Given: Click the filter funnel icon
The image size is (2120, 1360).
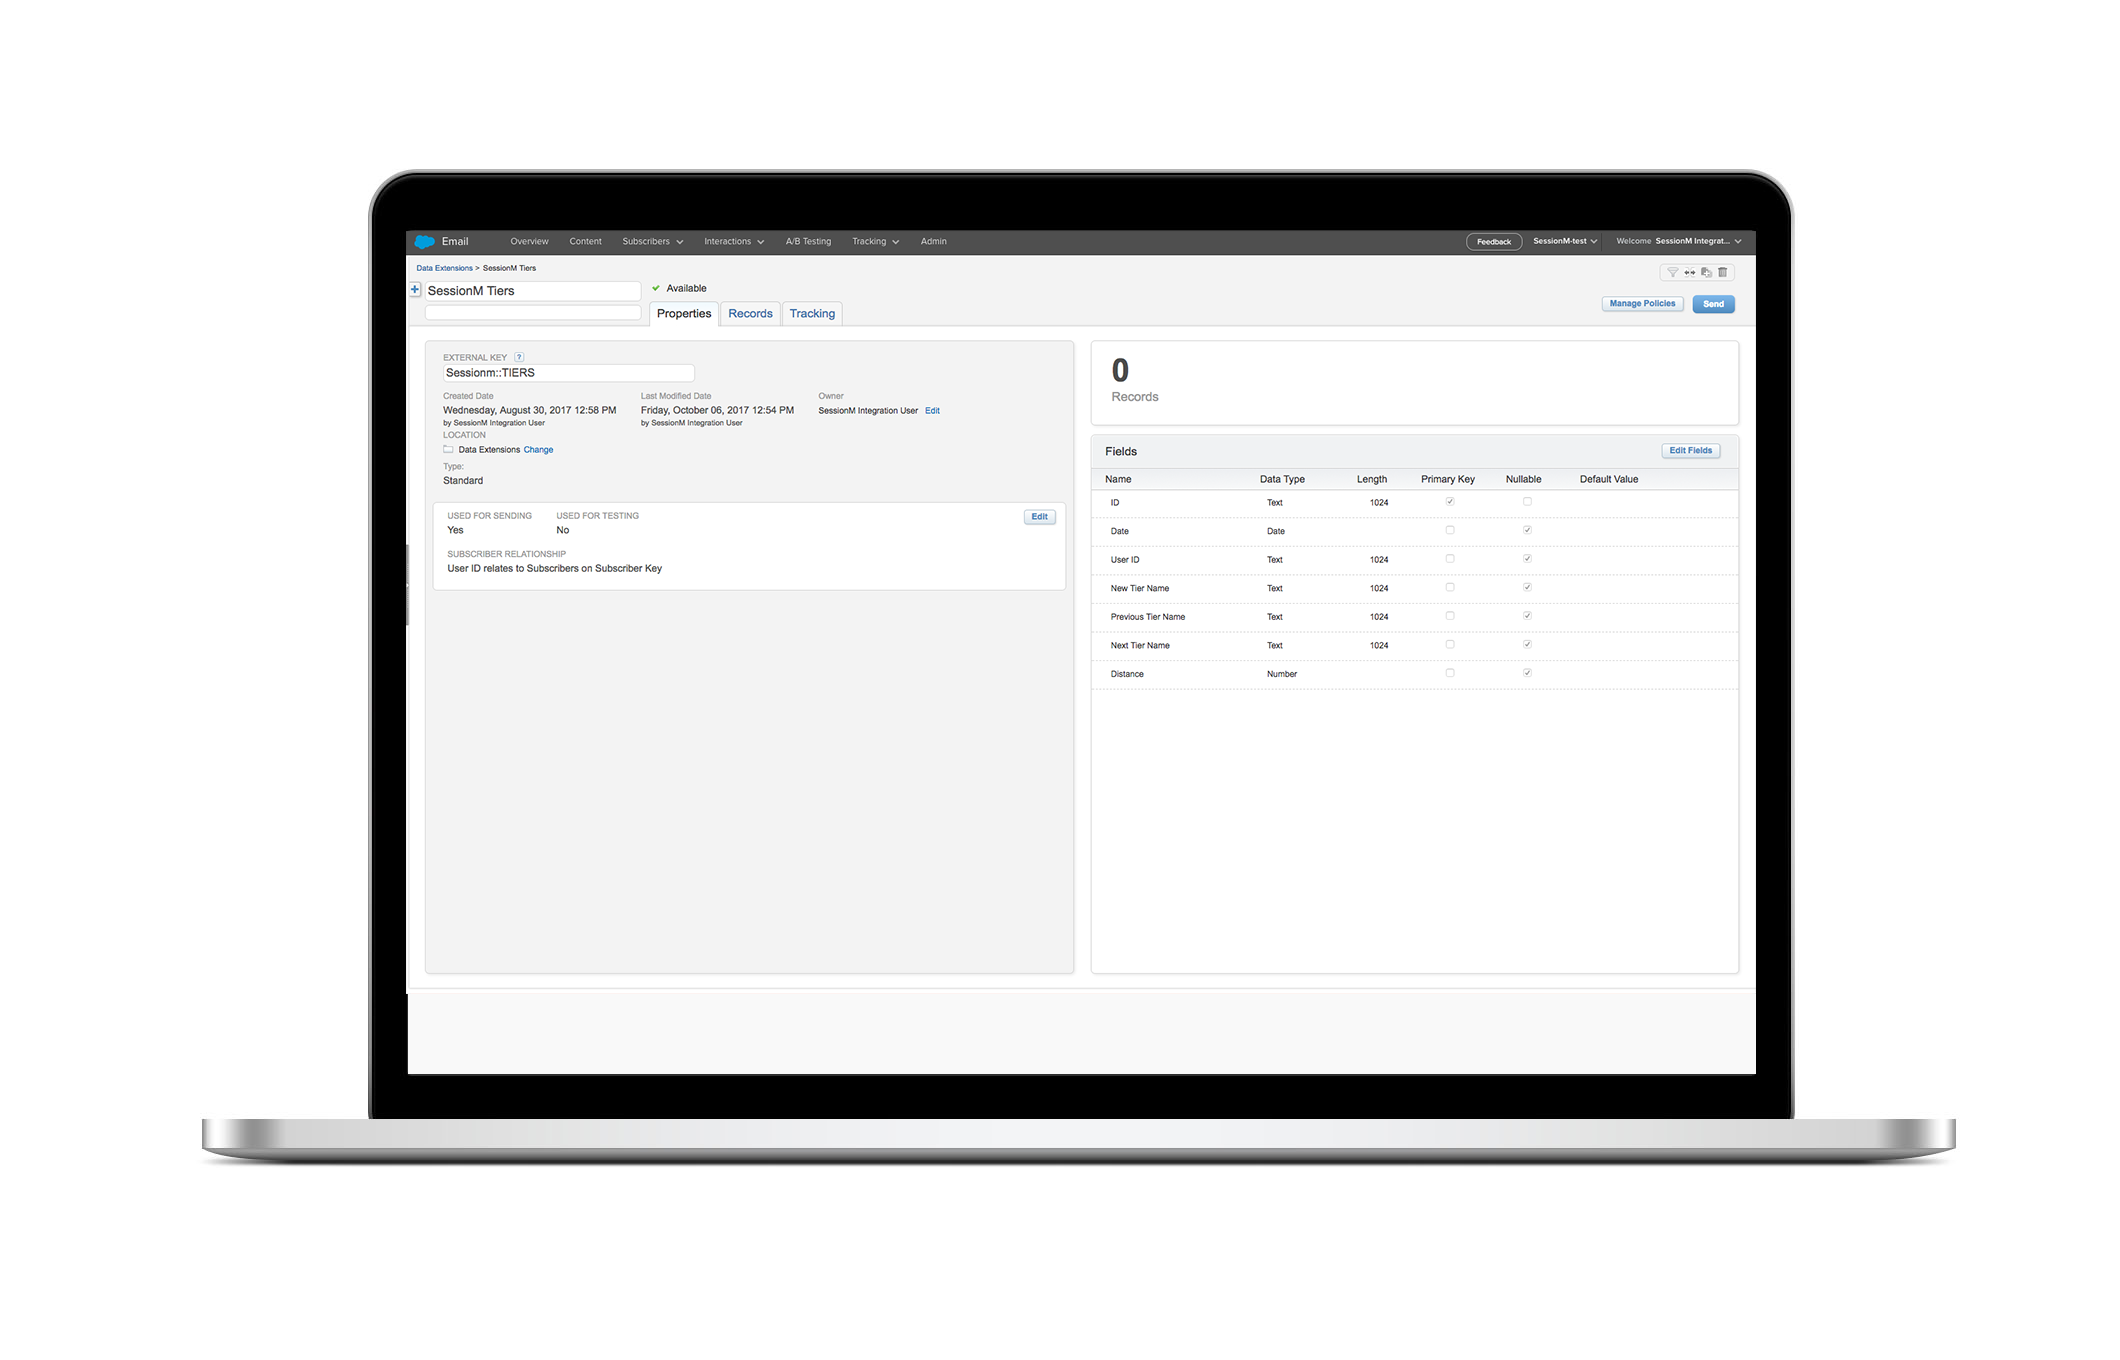Looking at the screenshot, I should click(x=1673, y=272).
